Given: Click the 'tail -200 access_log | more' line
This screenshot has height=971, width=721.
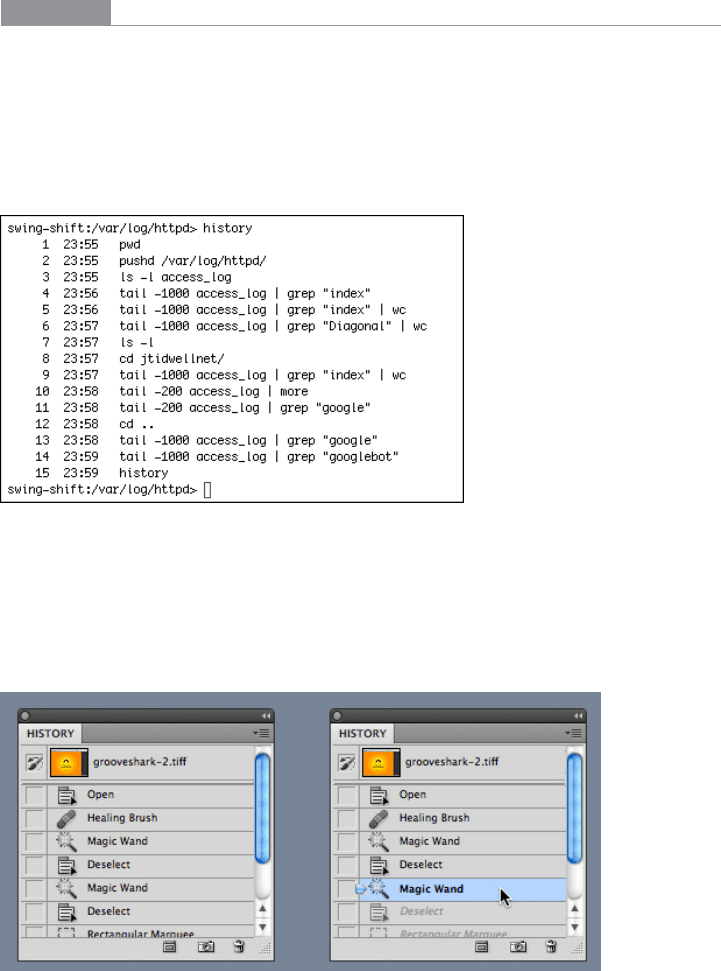Looking at the screenshot, I should (x=214, y=391).
